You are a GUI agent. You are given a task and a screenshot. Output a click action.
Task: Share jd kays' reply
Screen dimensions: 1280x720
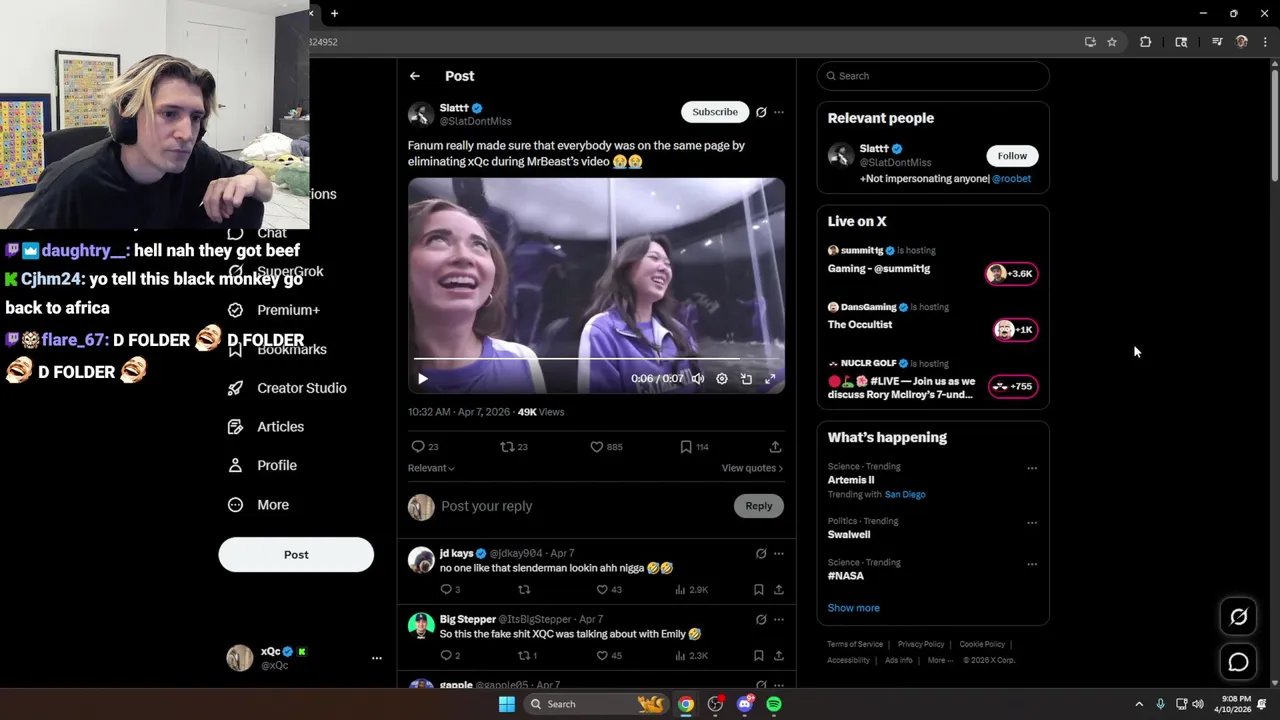[779, 590]
